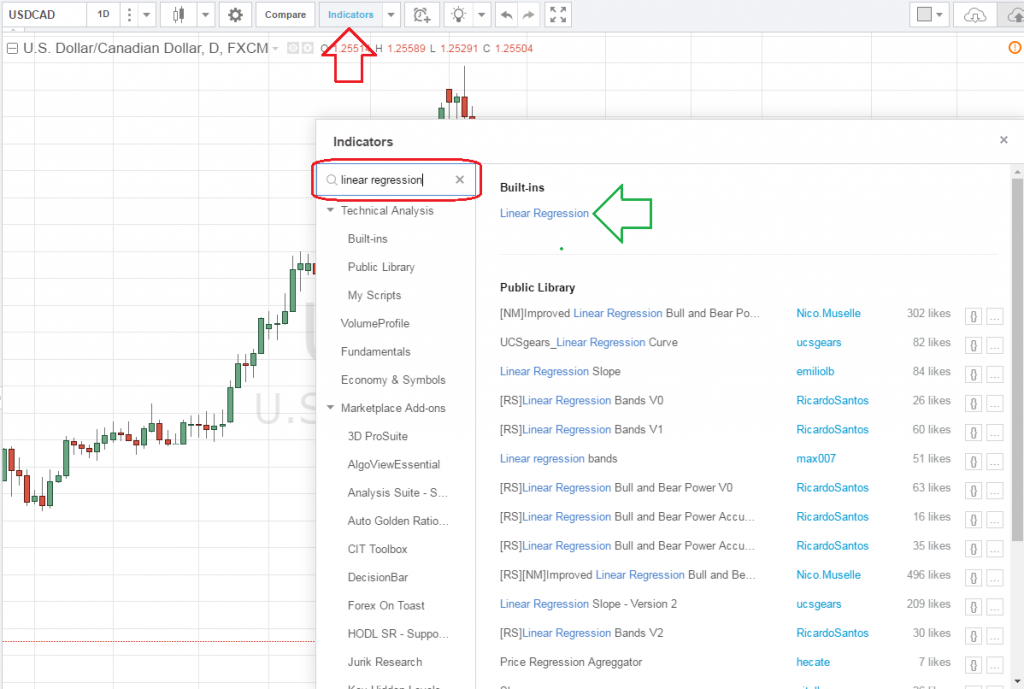Open dropdown arrow beside the lightbulb icon

point(481,14)
